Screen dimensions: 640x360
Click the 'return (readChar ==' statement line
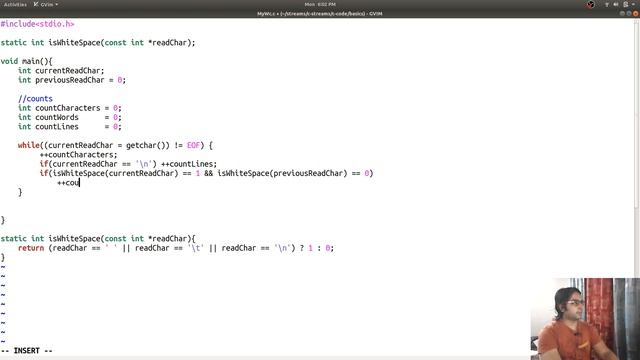click(x=176, y=248)
